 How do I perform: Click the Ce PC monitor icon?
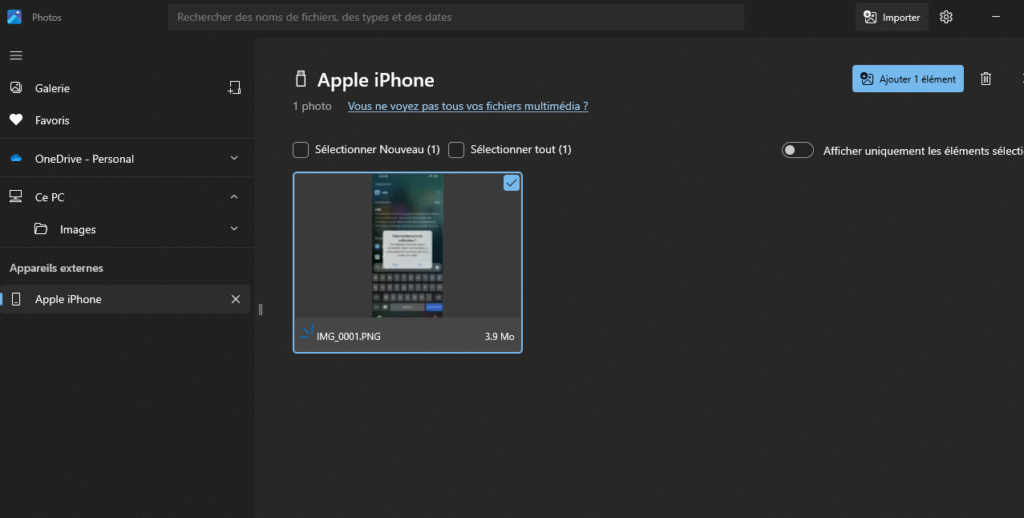coord(16,196)
